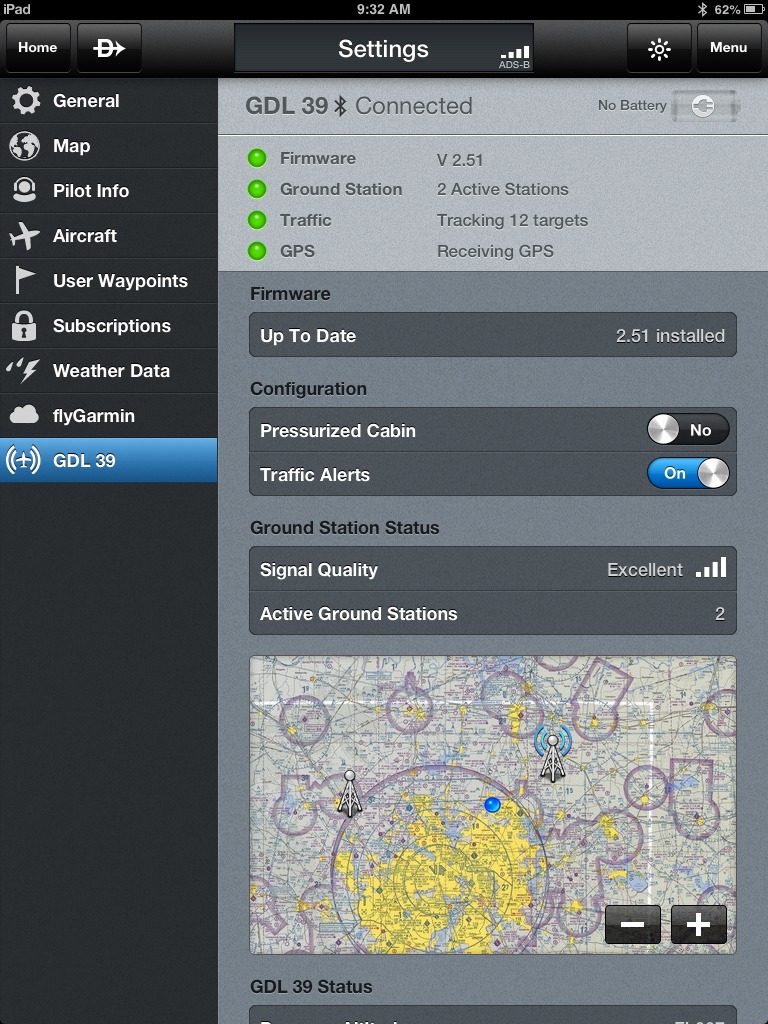Tap the Firmware green status light
The height and width of the screenshot is (1024, 768).
pos(257,158)
